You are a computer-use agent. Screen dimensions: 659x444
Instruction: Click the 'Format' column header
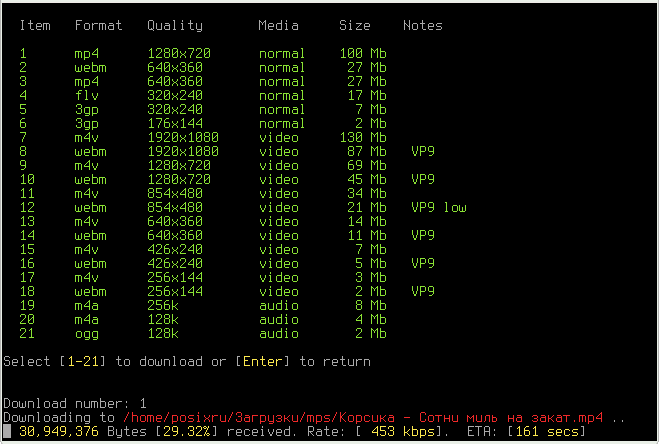pyautogui.click(x=98, y=26)
